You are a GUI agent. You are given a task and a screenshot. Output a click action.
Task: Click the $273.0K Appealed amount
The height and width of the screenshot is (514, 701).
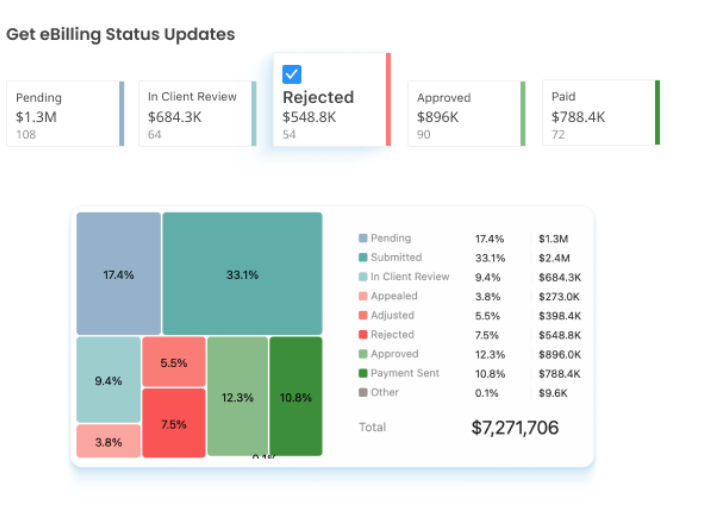559,296
